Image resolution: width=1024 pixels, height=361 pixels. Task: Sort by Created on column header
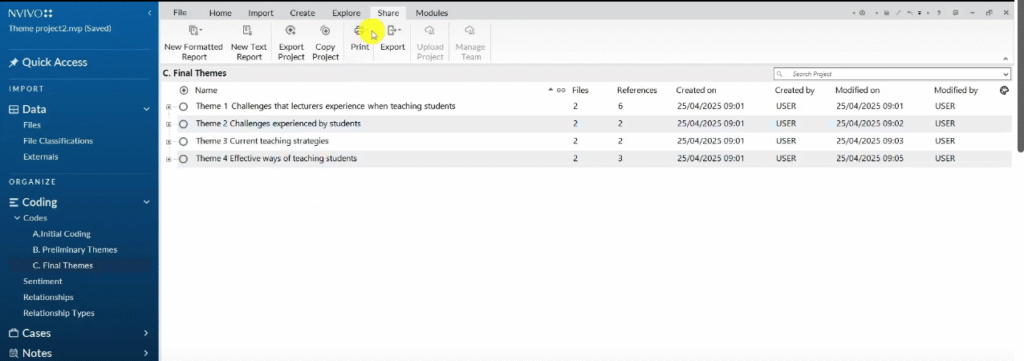(696, 91)
